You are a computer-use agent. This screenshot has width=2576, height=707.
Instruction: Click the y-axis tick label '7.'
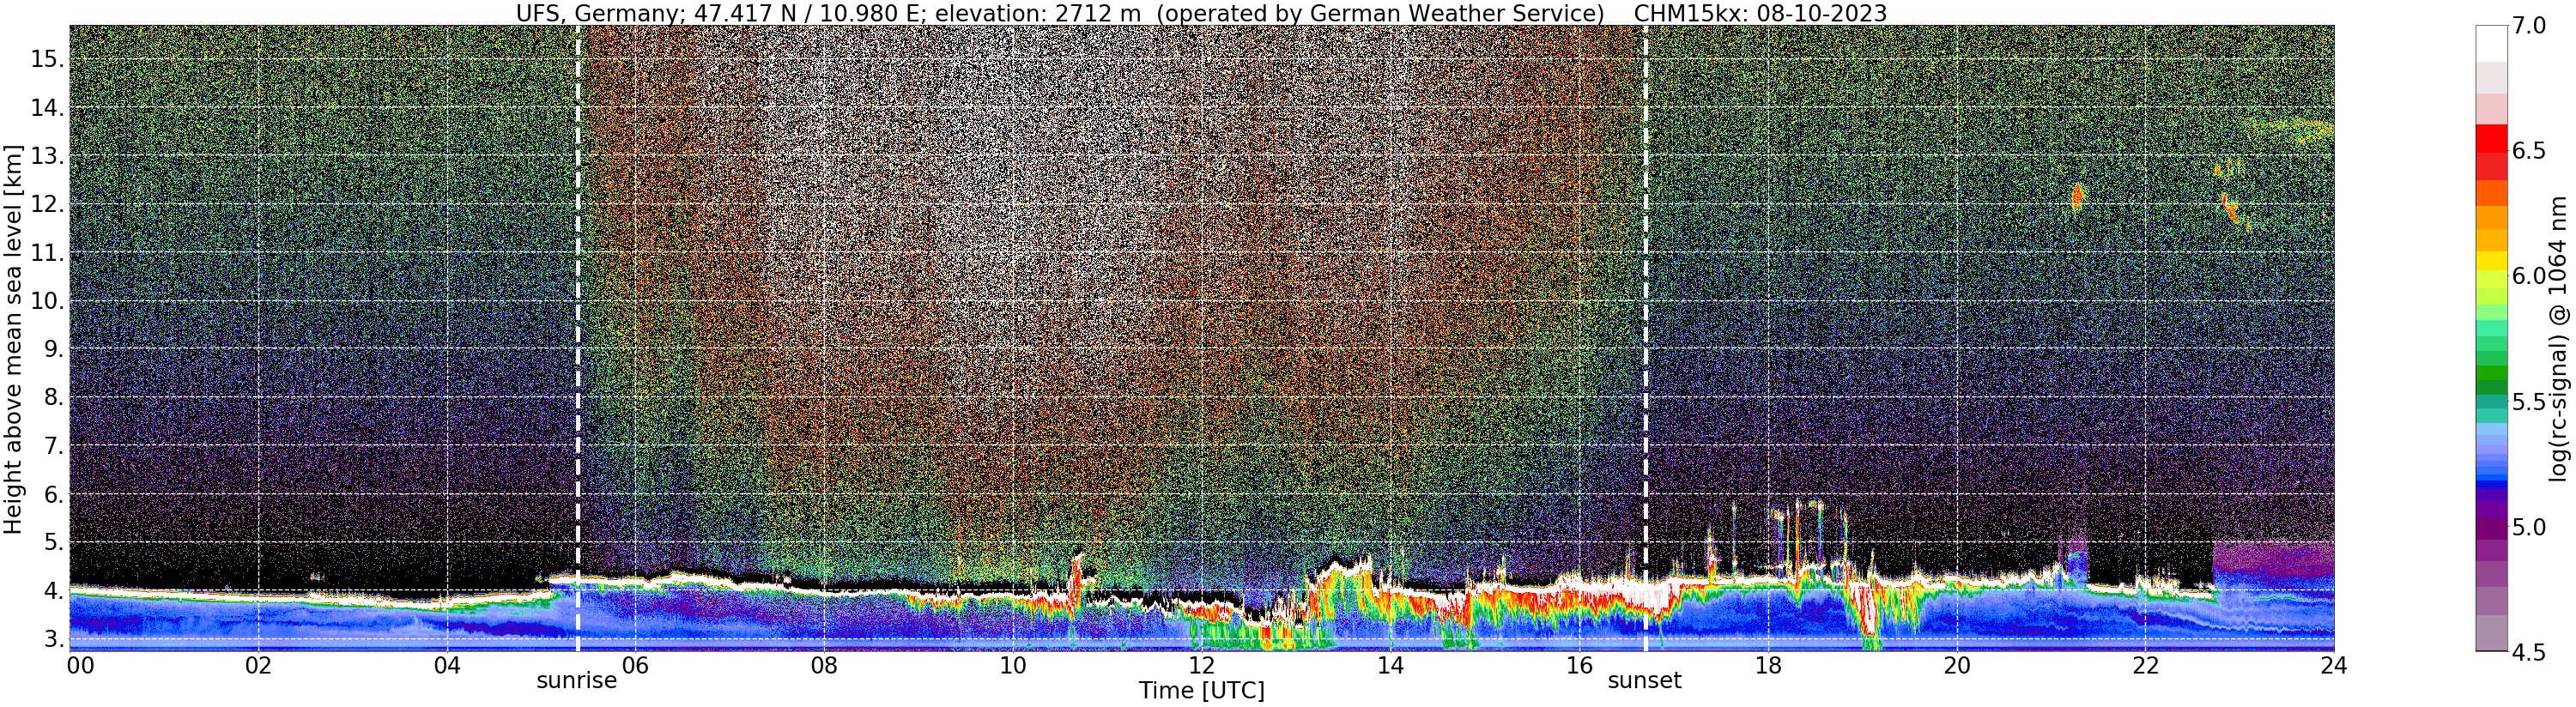pyautogui.click(x=54, y=446)
